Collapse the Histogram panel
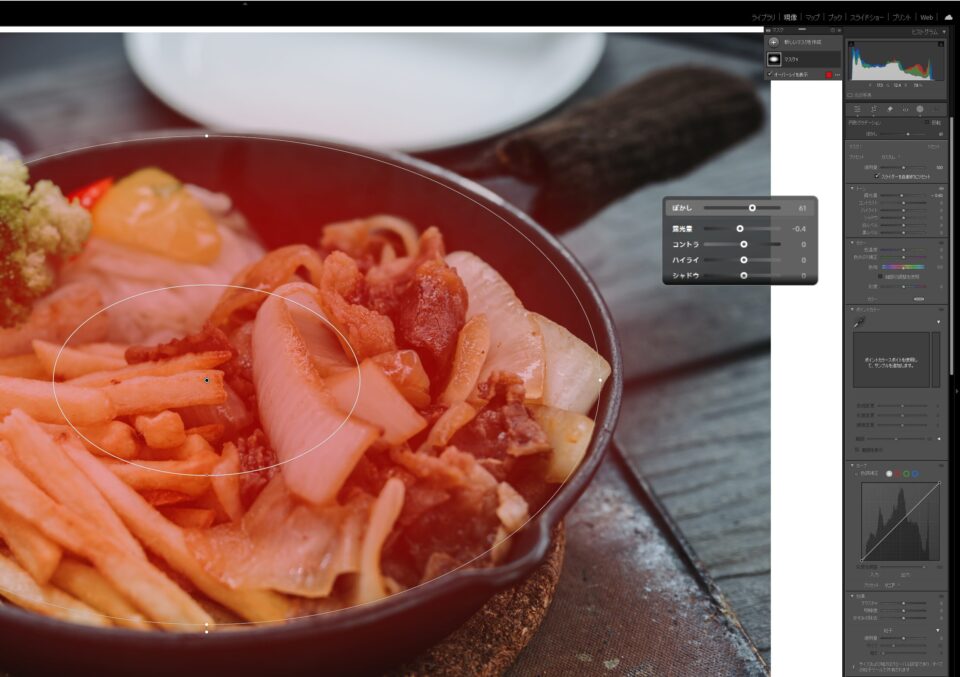 tap(942, 32)
